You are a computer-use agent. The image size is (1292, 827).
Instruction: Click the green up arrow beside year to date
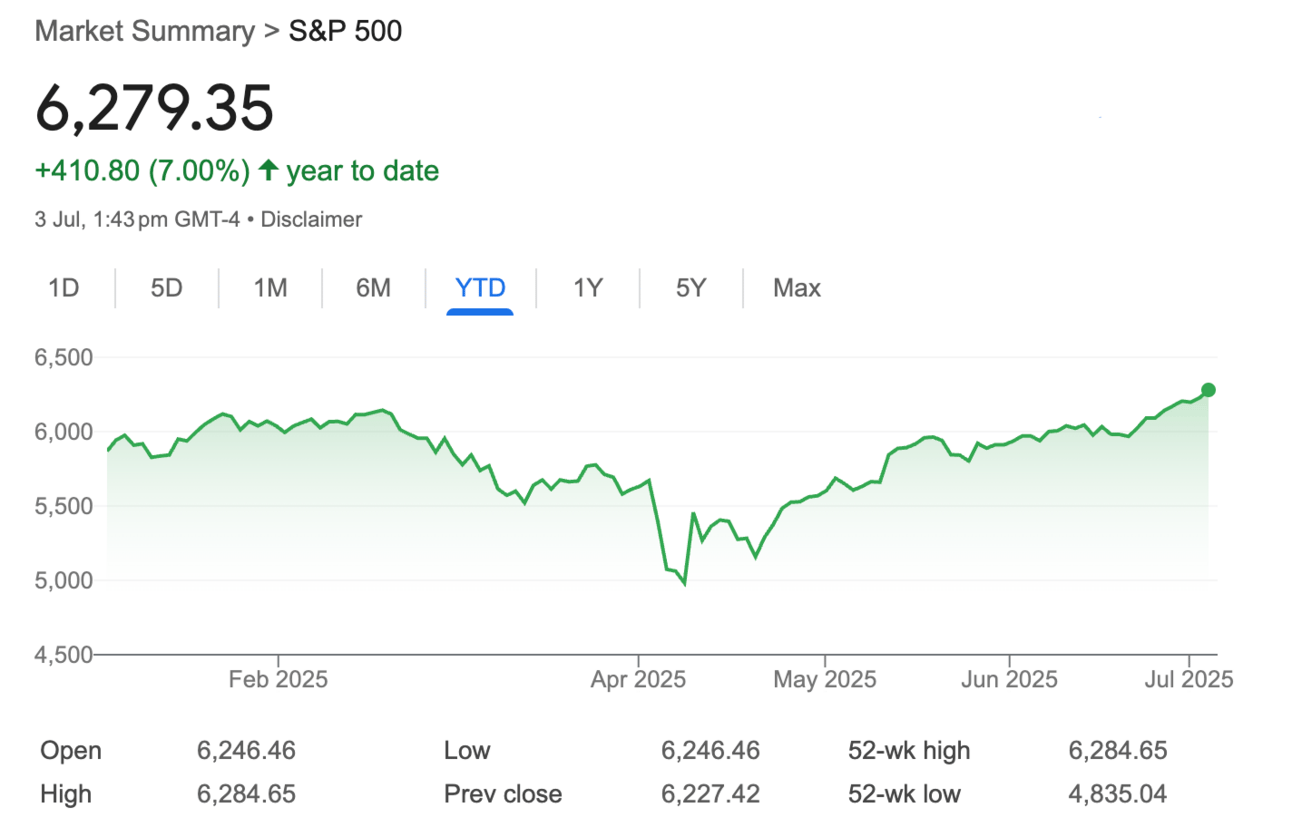tap(267, 171)
